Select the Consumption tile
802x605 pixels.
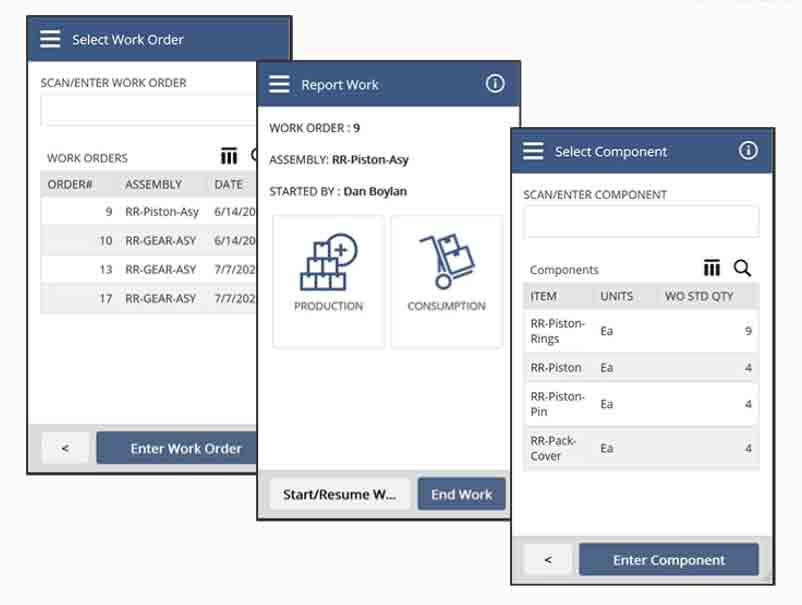(446, 281)
